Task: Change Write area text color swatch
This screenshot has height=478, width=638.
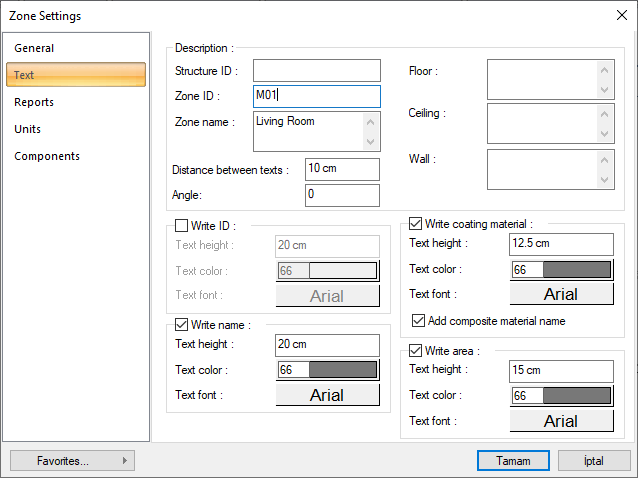Action: point(561,396)
